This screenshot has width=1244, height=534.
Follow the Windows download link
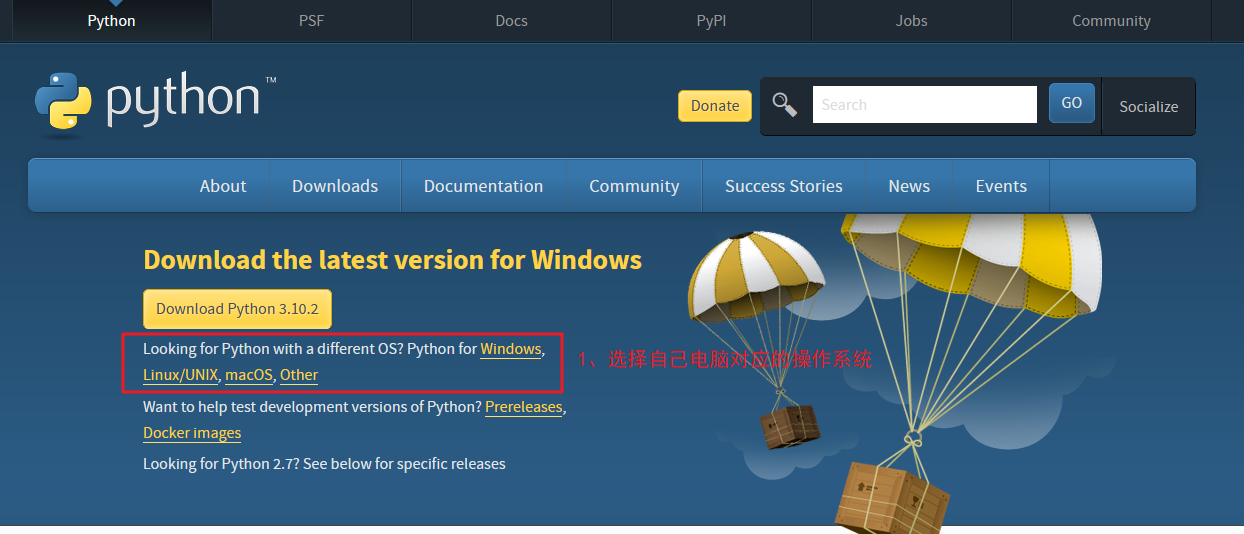(511, 349)
